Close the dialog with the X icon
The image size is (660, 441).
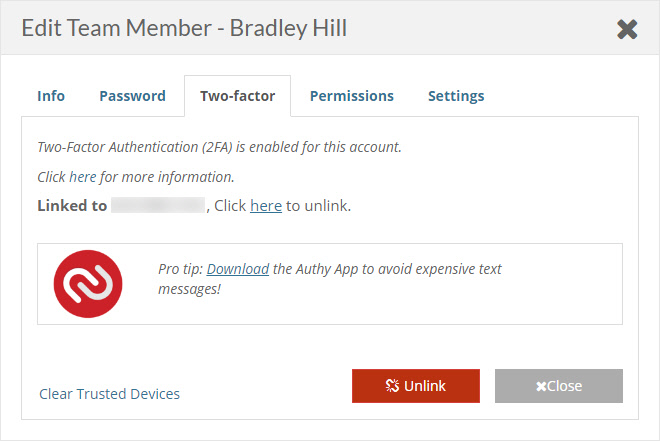(627, 29)
